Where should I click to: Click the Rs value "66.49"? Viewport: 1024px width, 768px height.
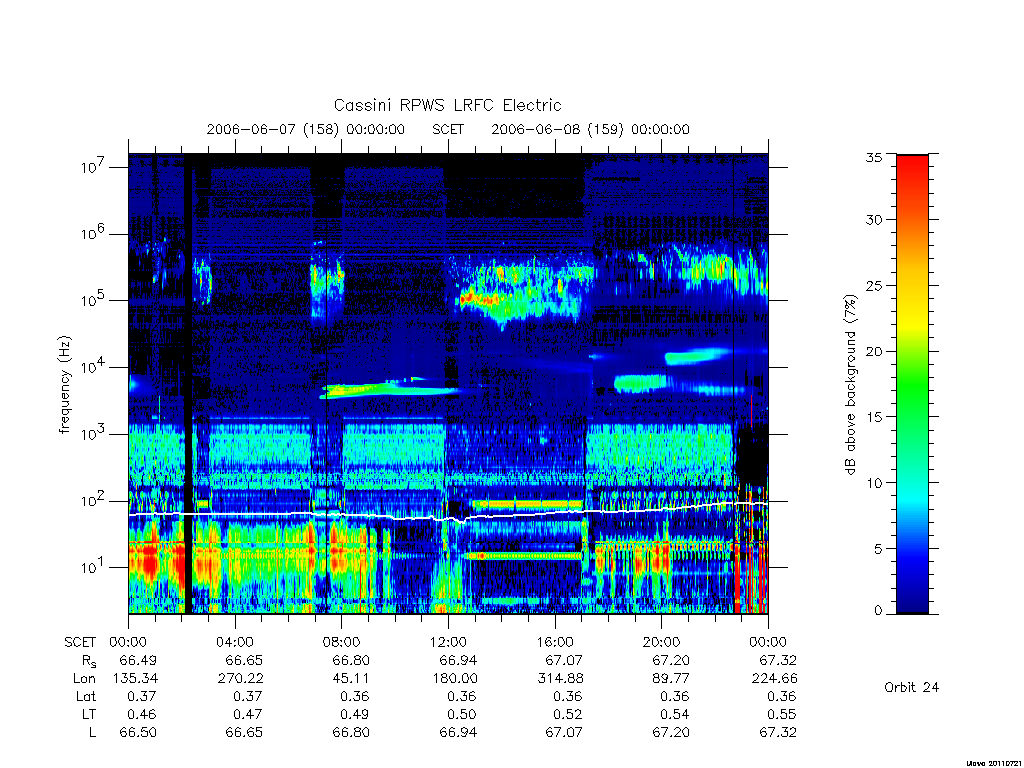pyautogui.click(x=138, y=660)
